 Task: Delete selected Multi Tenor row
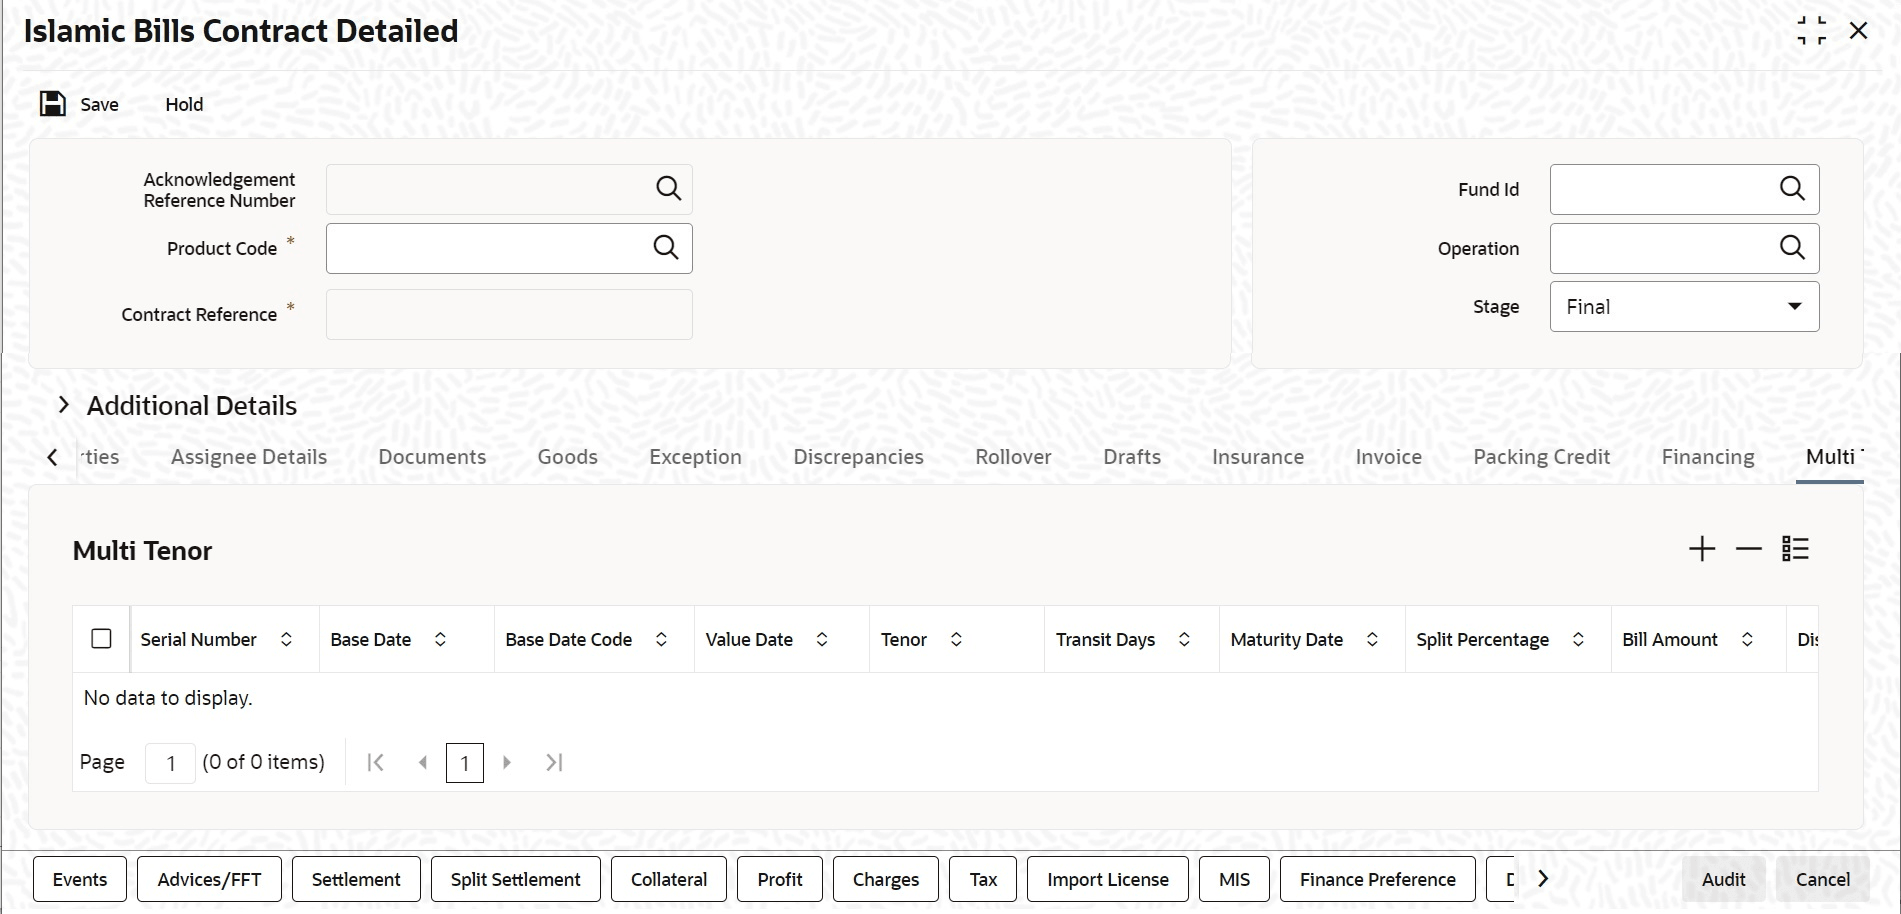click(1748, 549)
